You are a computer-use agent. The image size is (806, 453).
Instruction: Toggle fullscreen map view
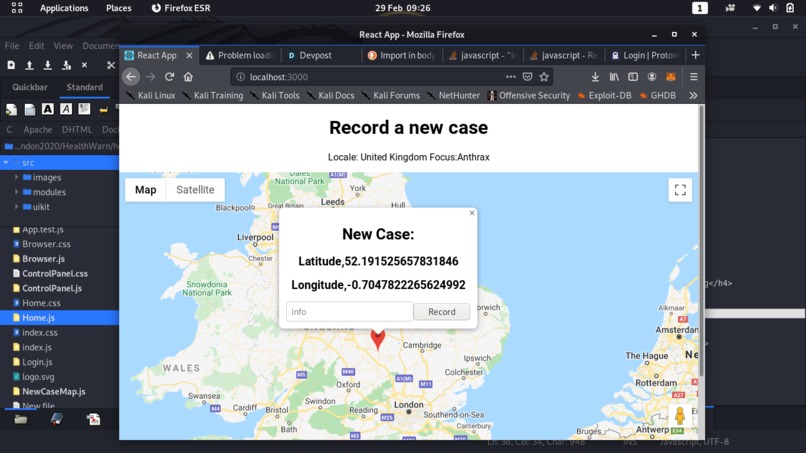pos(680,190)
